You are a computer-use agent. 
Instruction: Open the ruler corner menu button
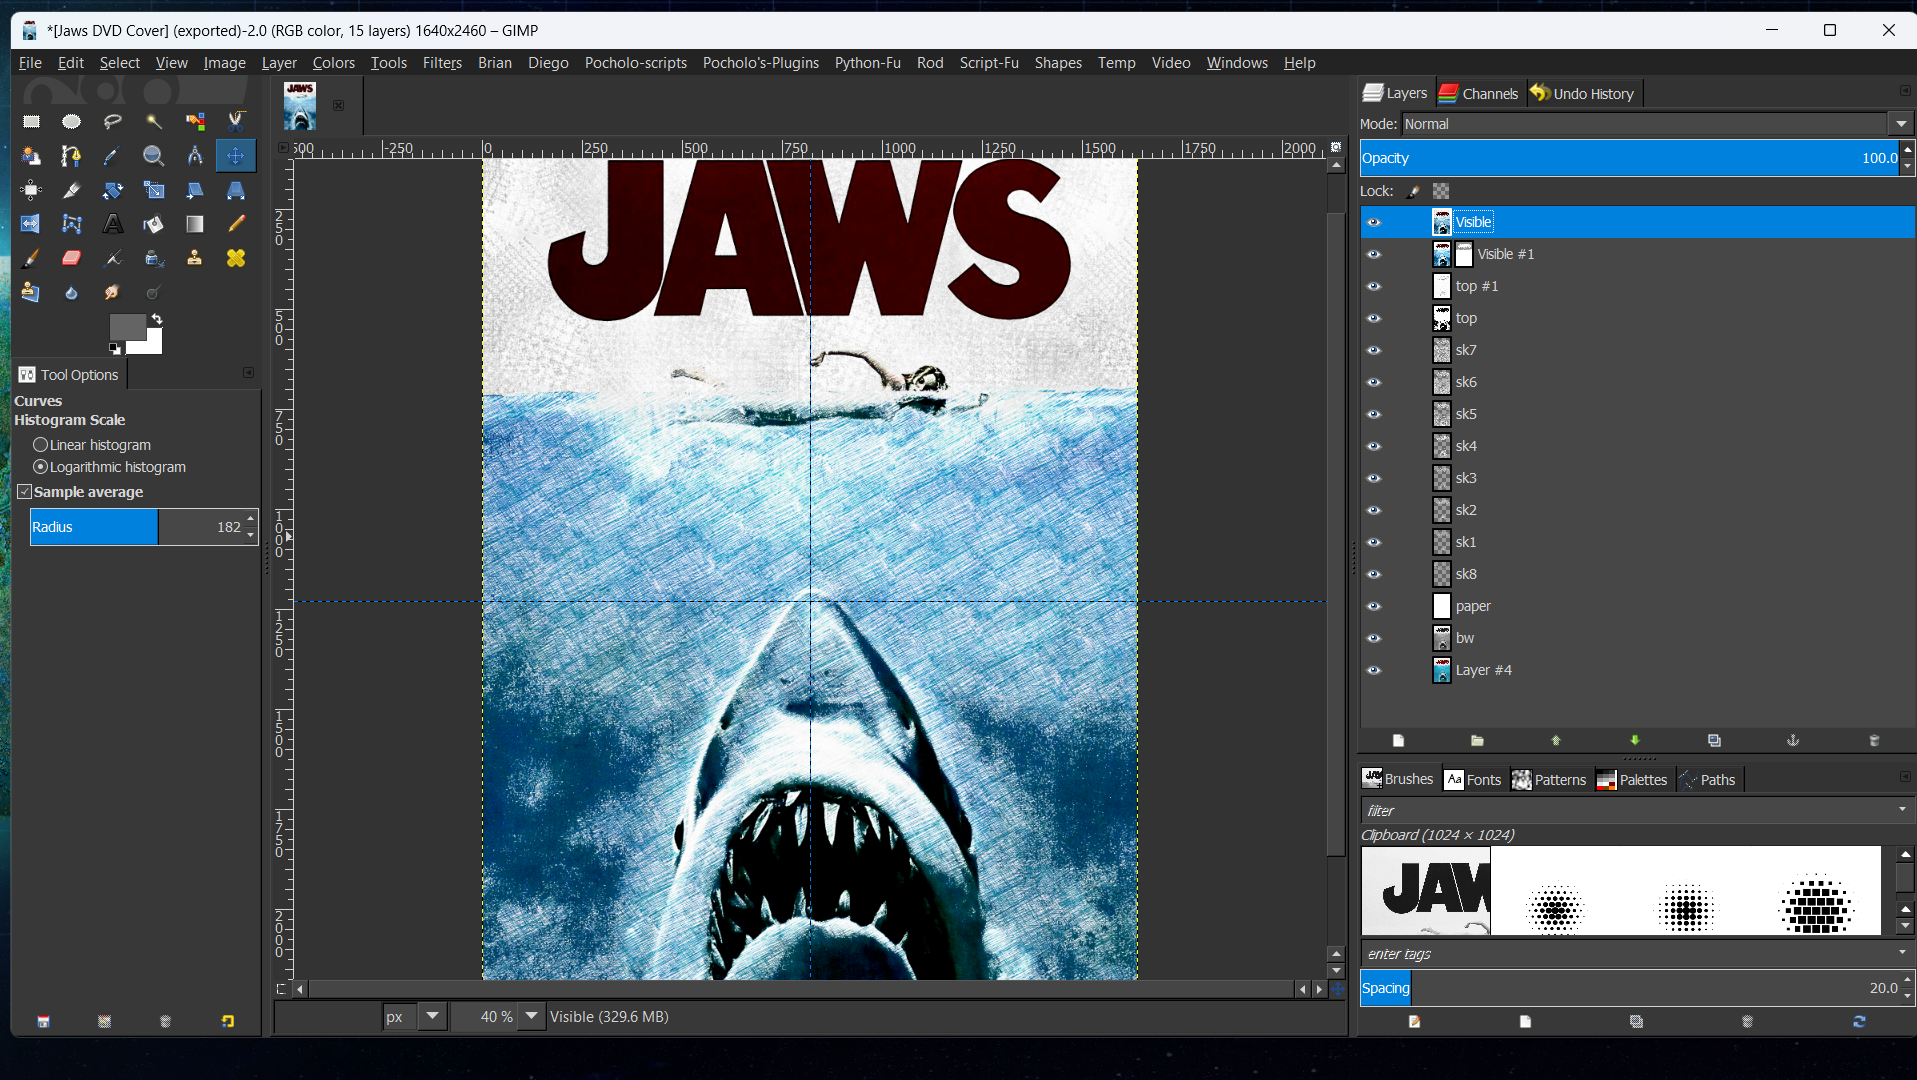tap(283, 148)
